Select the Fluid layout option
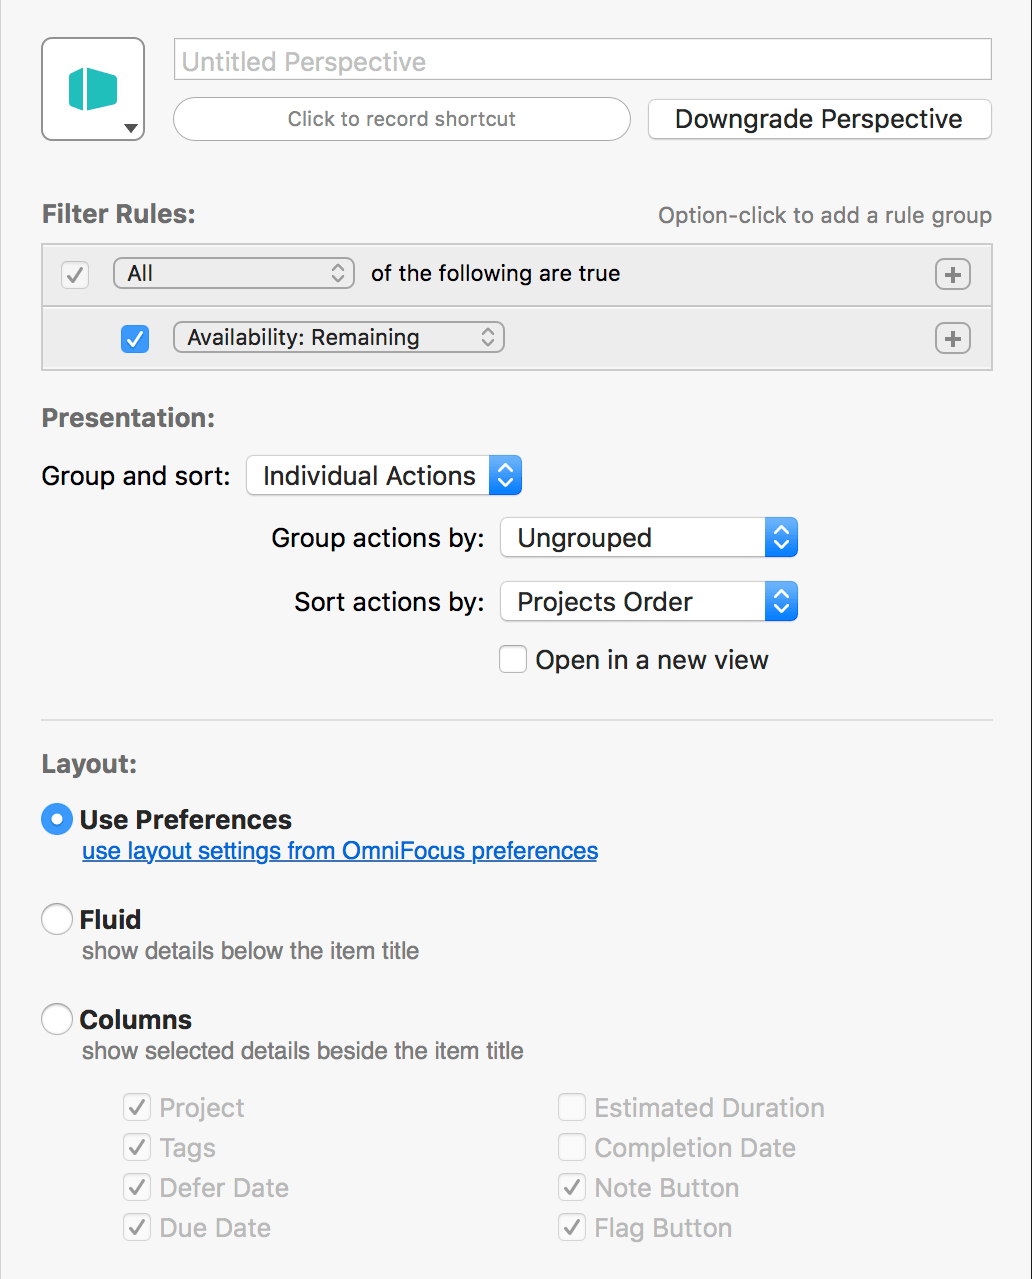Image resolution: width=1032 pixels, height=1279 pixels. [x=57, y=920]
